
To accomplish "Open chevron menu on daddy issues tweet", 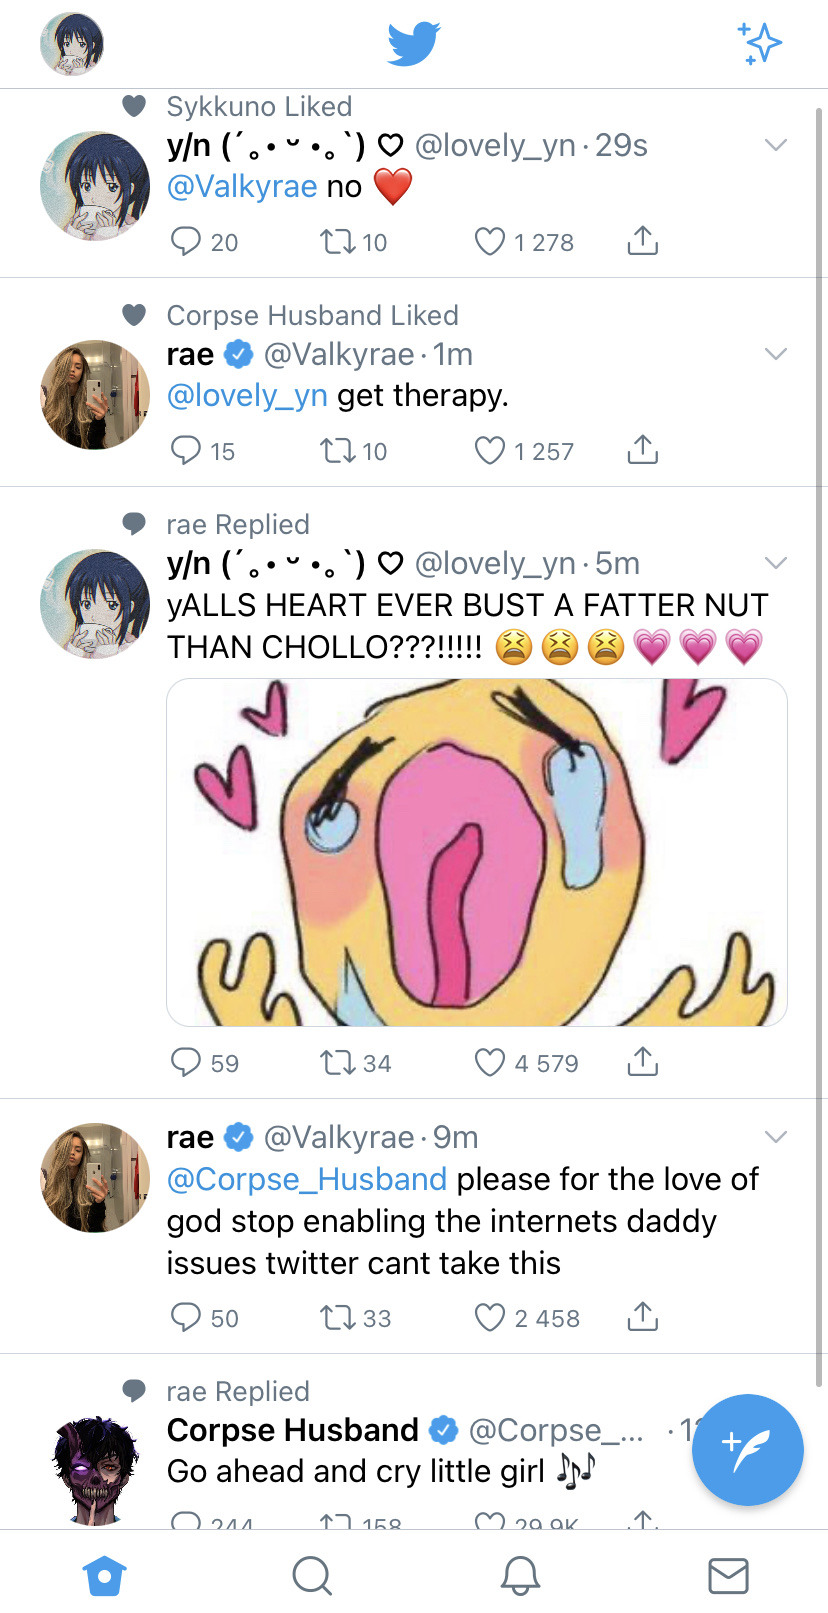I will tap(776, 1137).
